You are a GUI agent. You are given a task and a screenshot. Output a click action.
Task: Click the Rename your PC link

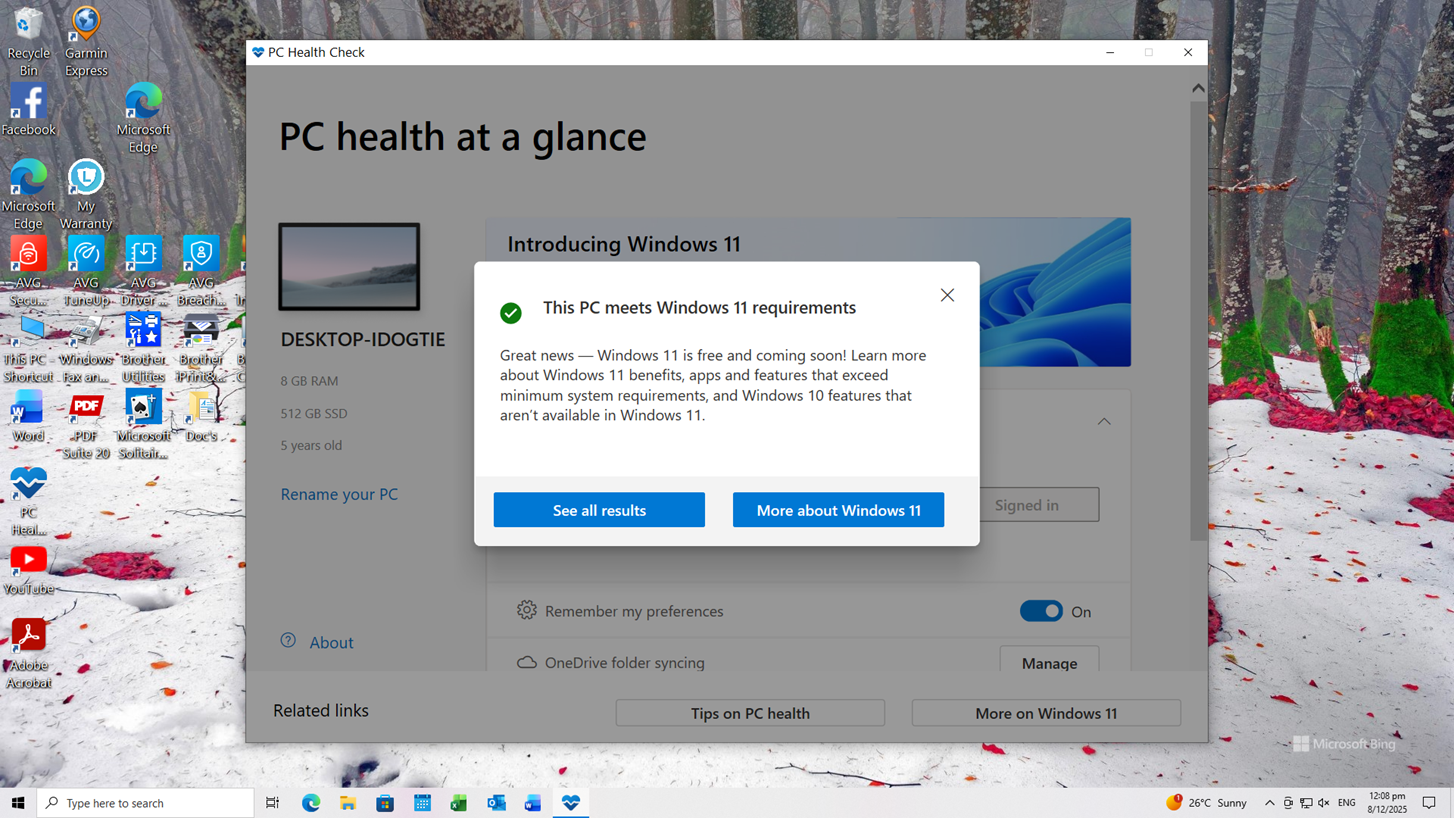339,494
